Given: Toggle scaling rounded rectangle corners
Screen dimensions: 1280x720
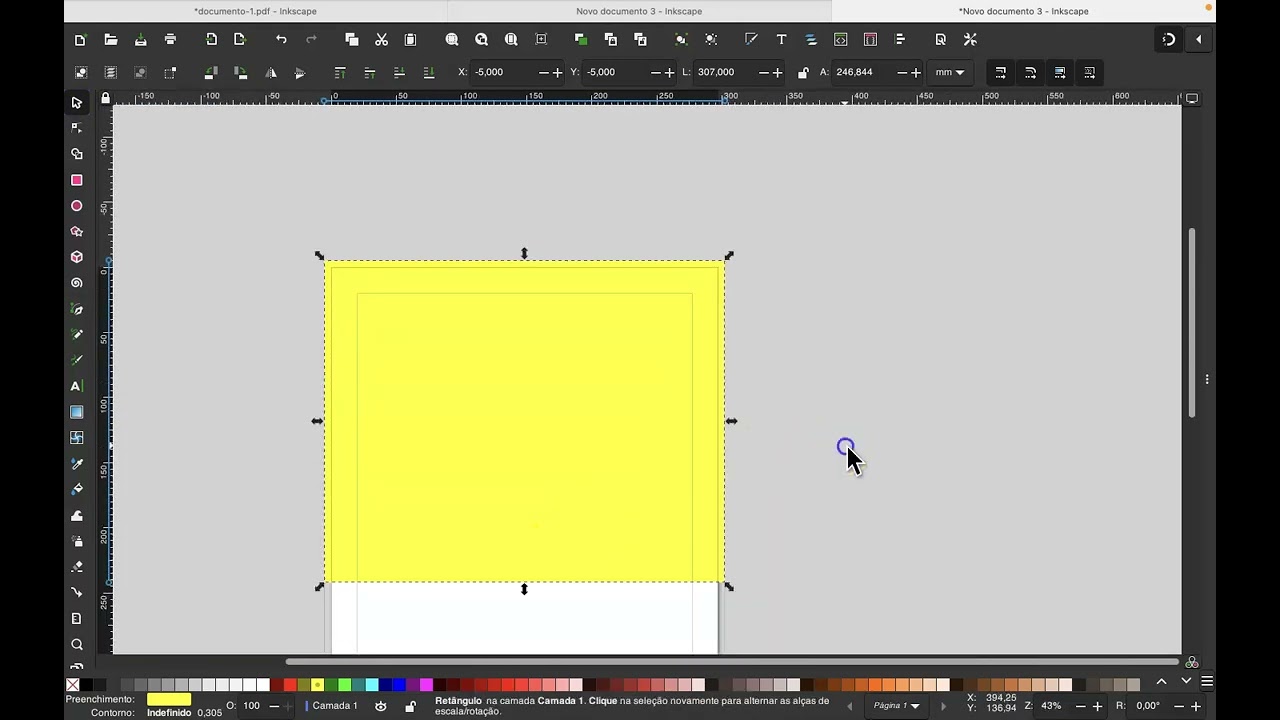Looking at the screenshot, I should pyautogui.click(x=1030, y=73).
